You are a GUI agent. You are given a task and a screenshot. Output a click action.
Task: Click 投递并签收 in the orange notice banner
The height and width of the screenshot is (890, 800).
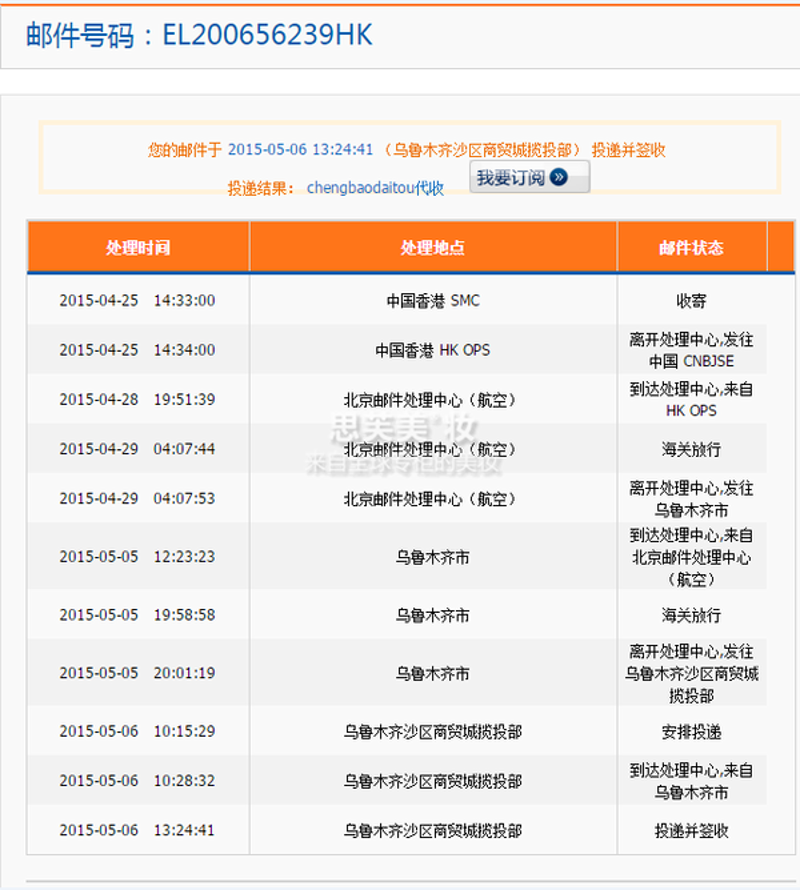[629, 150]
